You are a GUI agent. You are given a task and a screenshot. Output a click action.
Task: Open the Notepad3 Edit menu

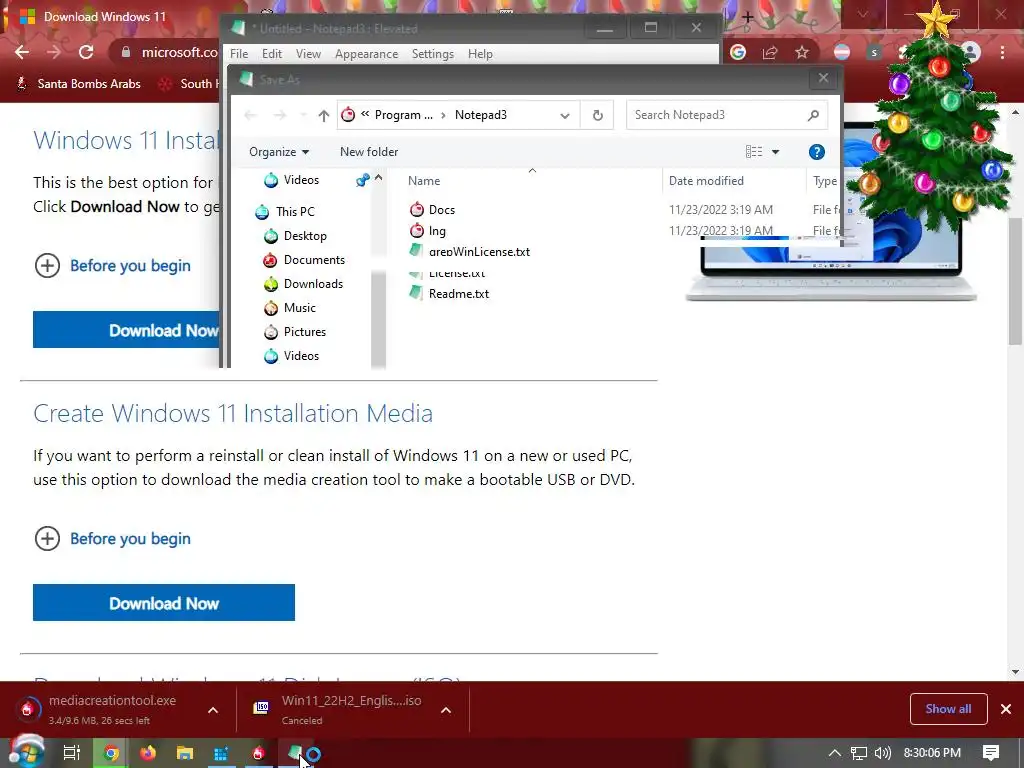tap(272, 54)
